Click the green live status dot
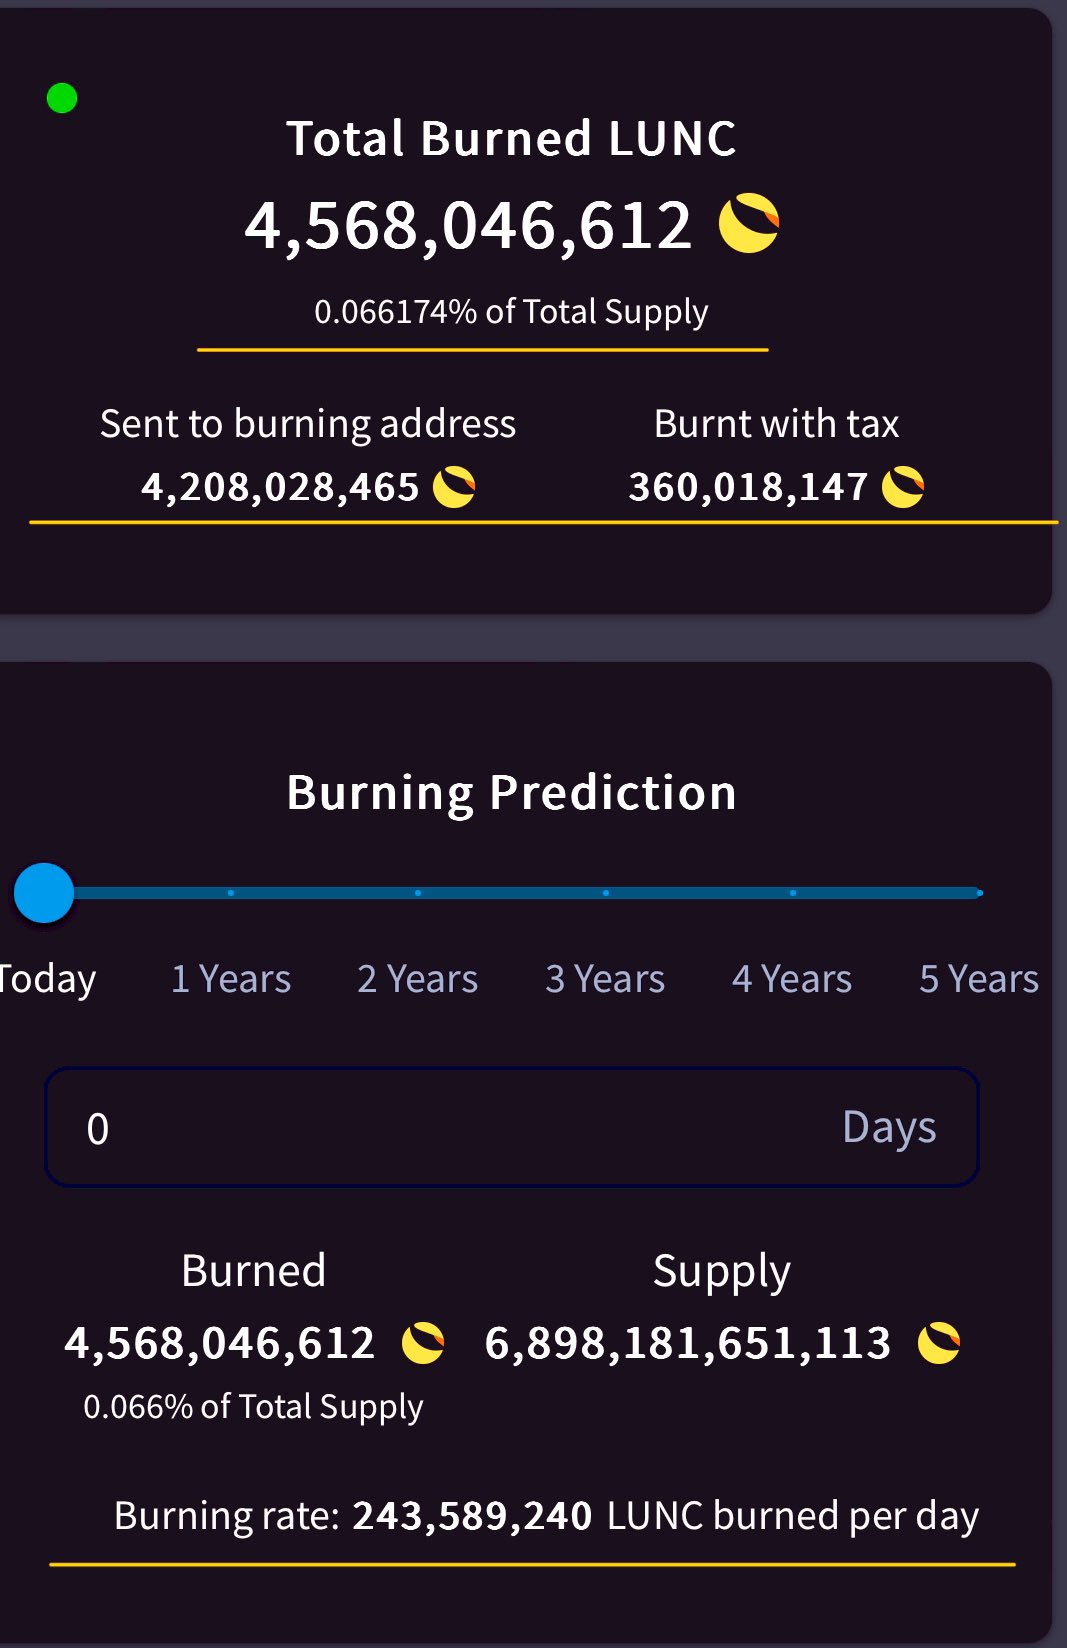This screenshot has width=1067, height=1648. pyautogui.click(x=62, y=98)
